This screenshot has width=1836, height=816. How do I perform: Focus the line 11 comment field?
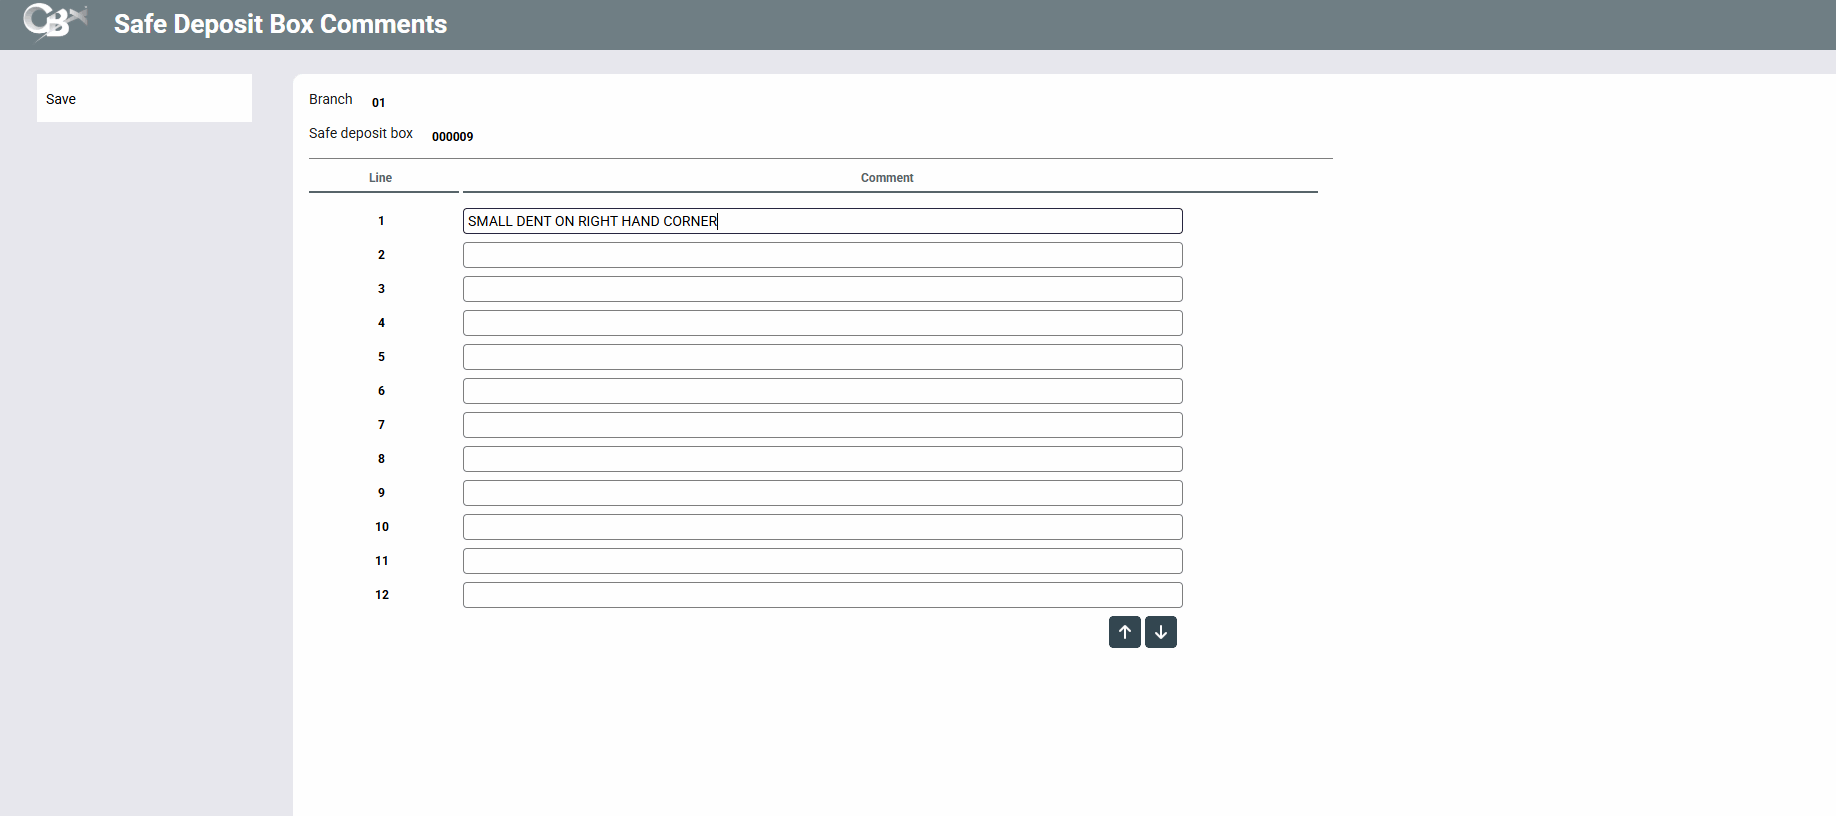[822, 561]
